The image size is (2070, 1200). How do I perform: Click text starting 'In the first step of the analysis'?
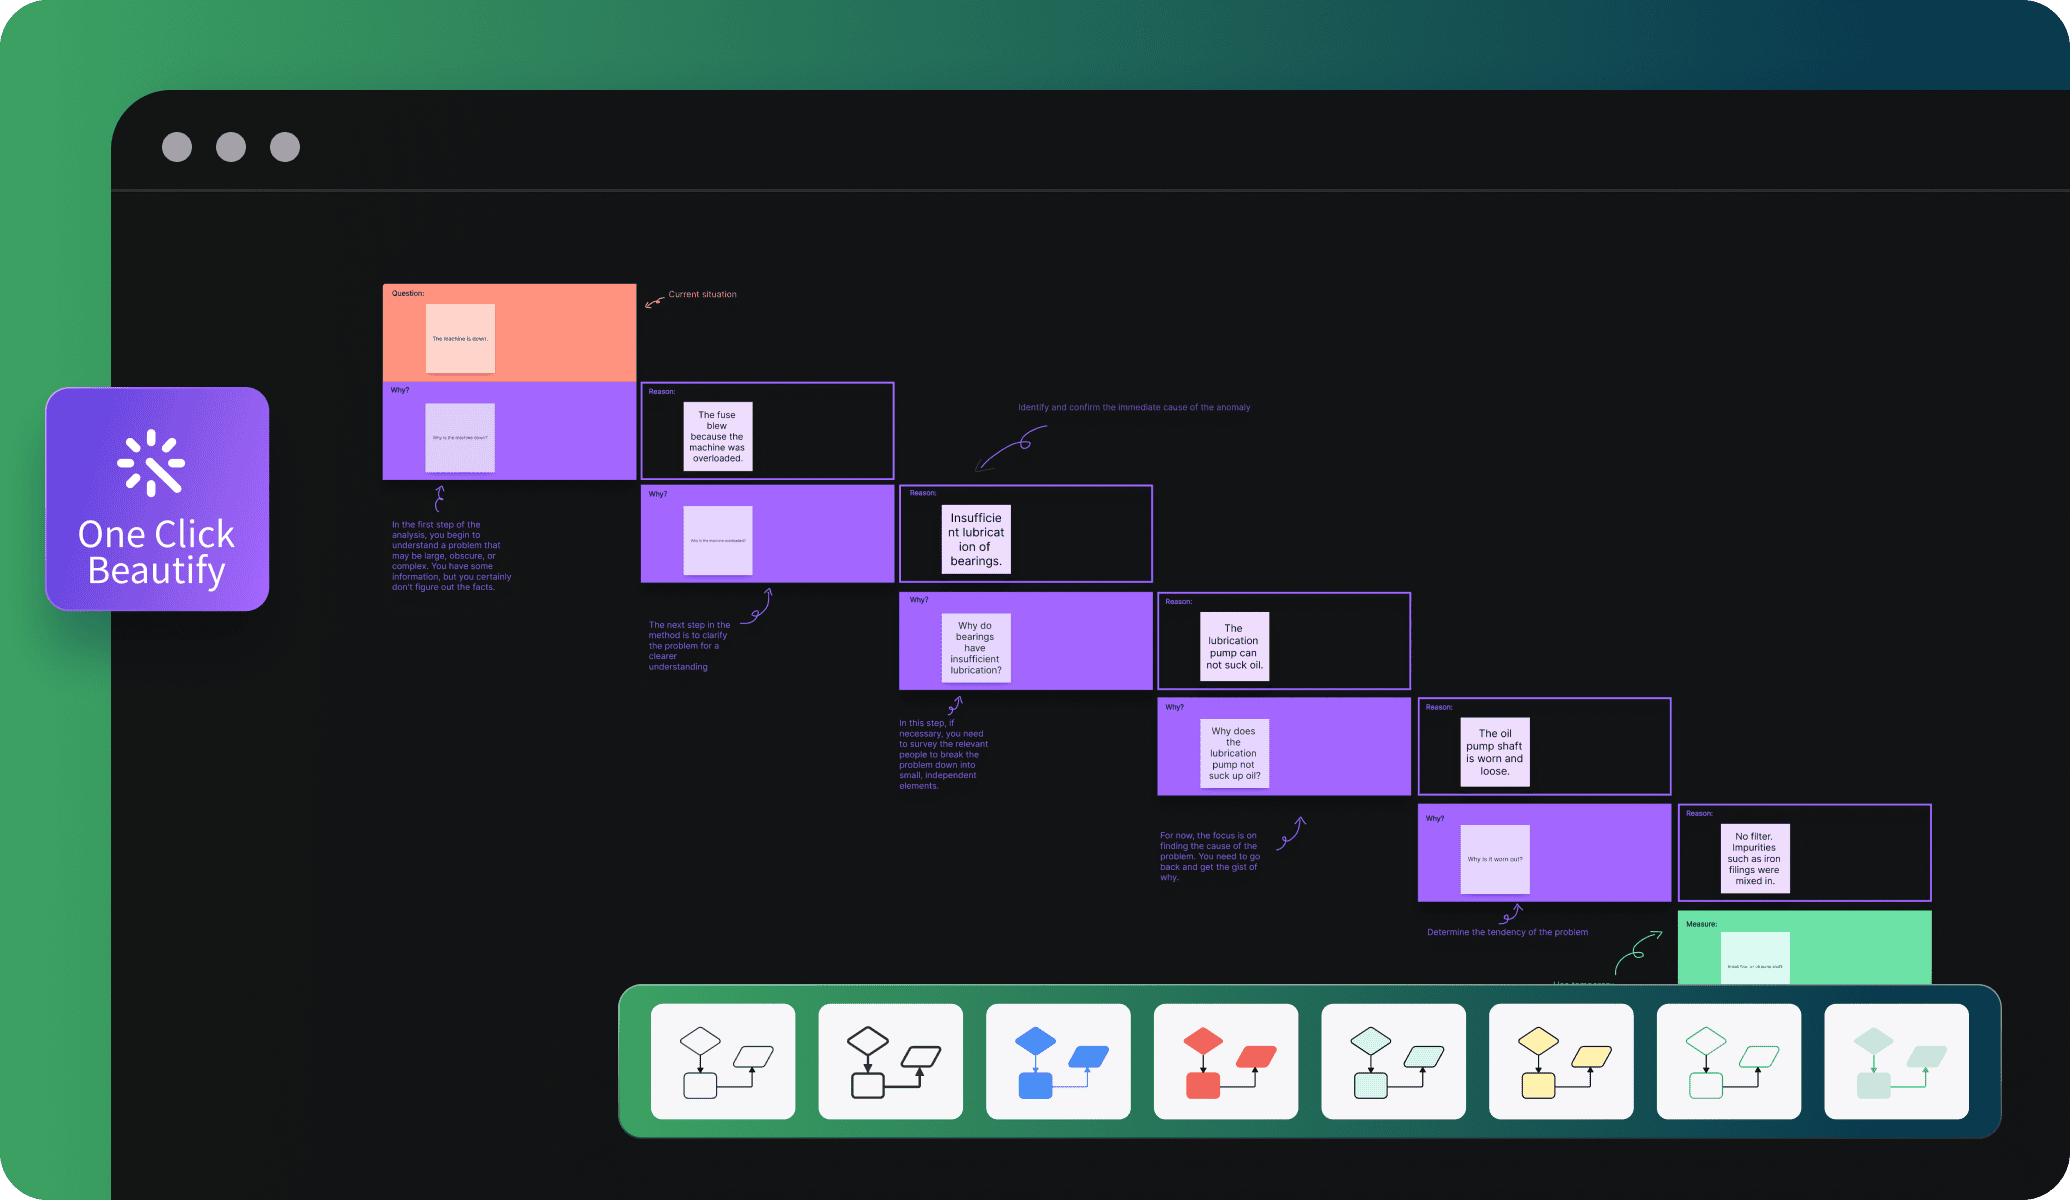[451, 556]
